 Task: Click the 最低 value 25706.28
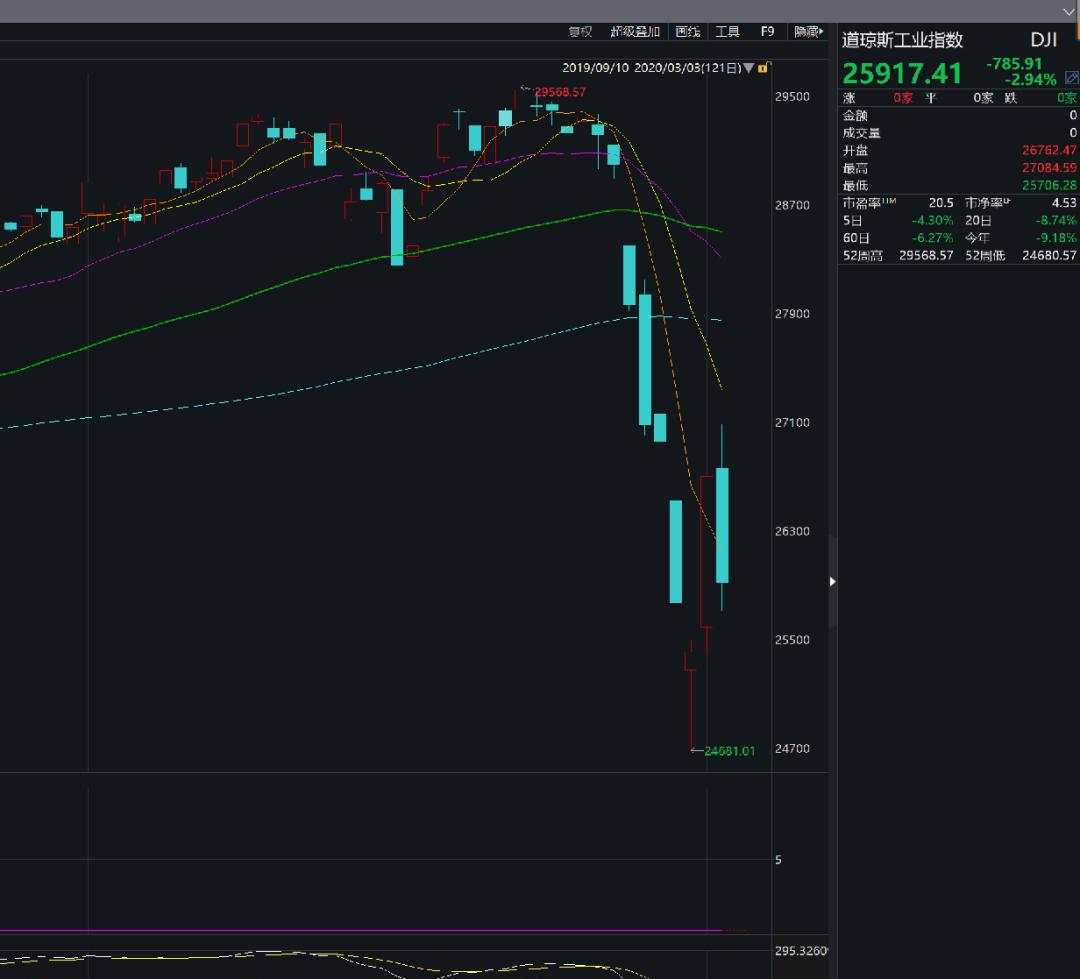click(1049, 185)
